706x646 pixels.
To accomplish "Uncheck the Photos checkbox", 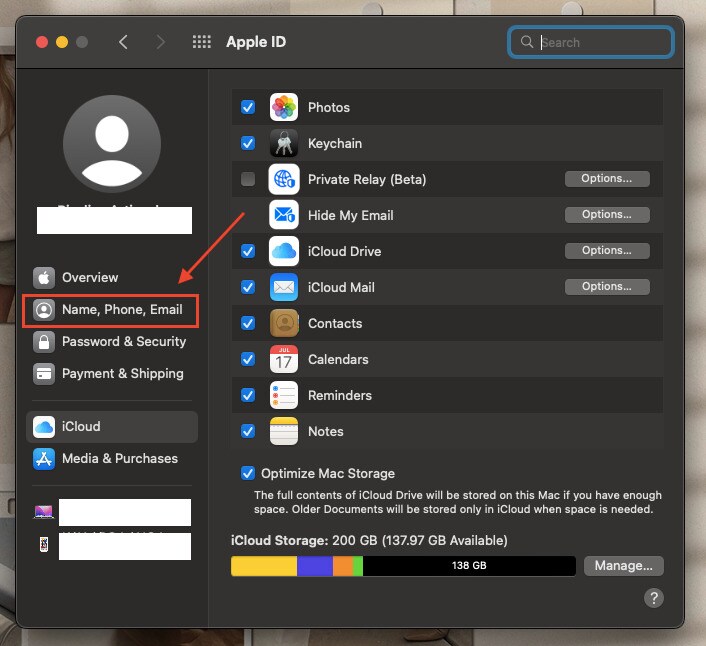I will click(248, 107).
